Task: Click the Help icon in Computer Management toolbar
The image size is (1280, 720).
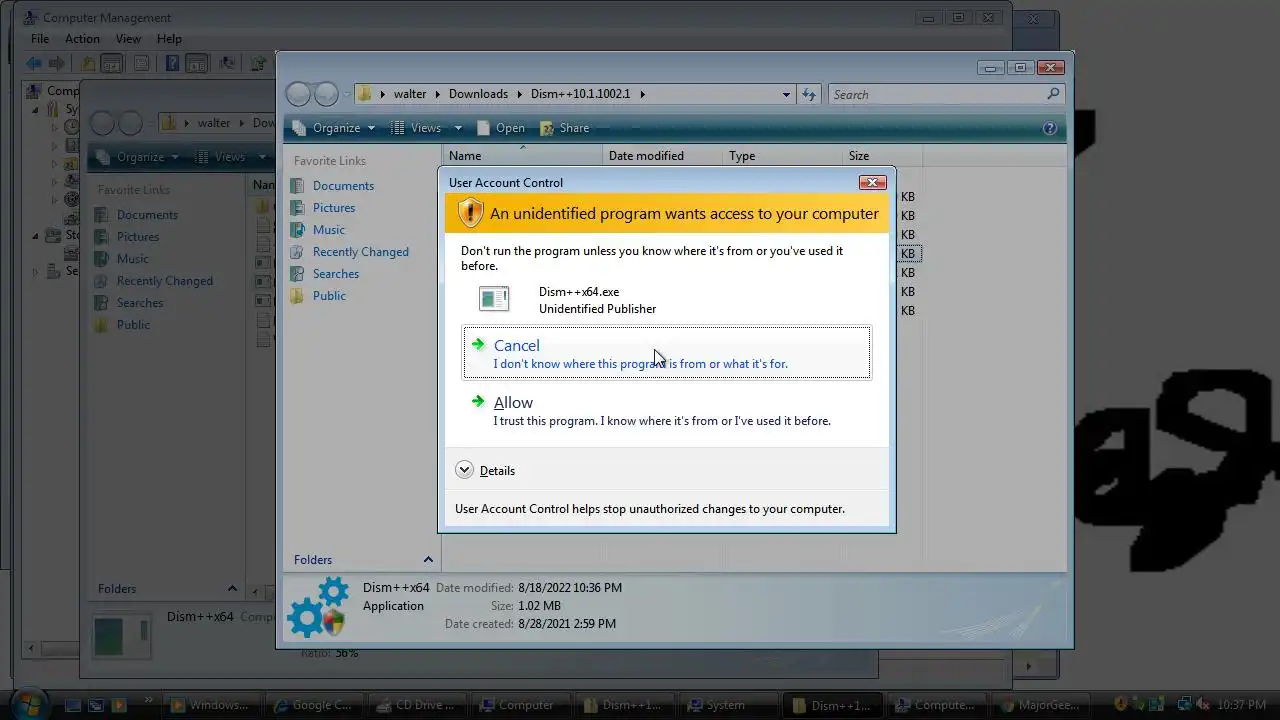Action: coord(172,63)
